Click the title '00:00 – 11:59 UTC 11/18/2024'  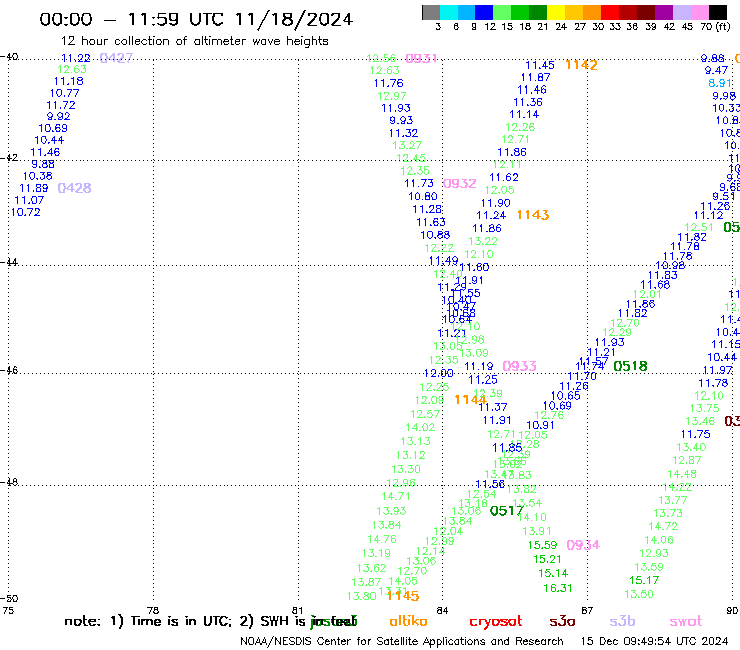[196, 19]
